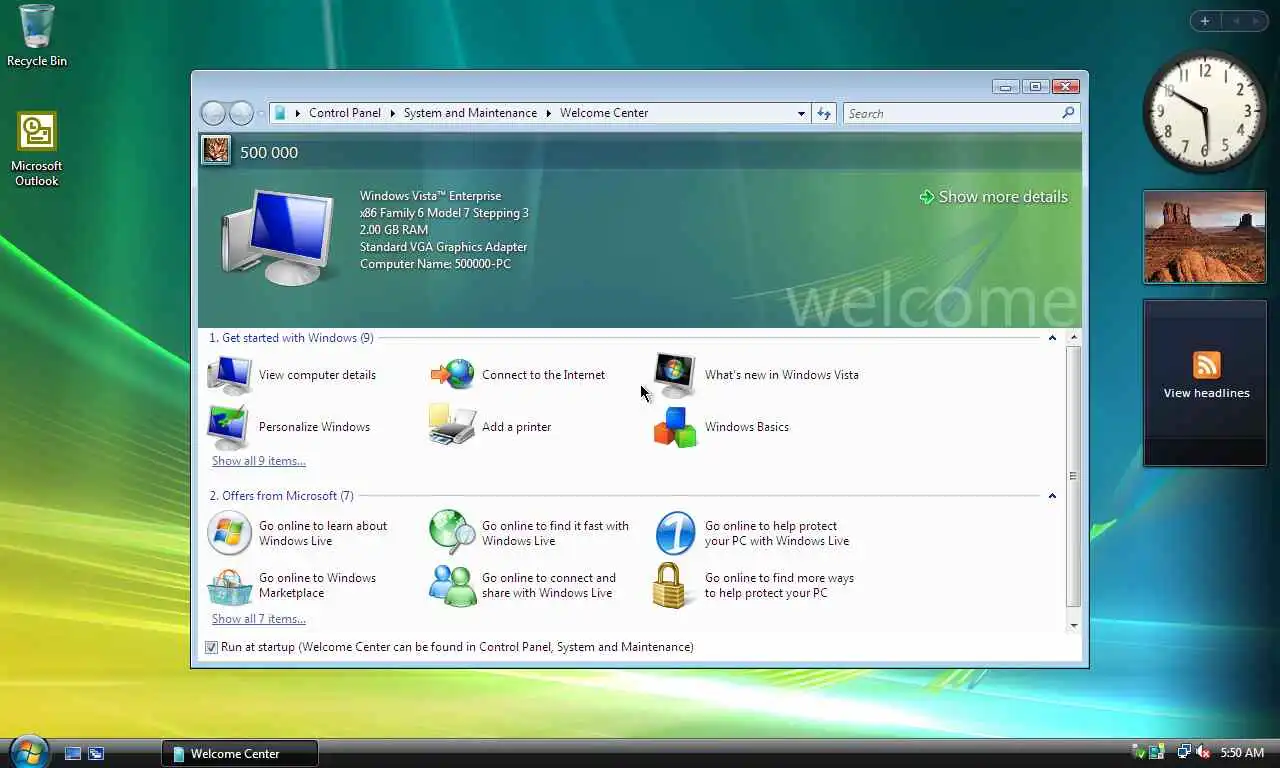Click the Windows Vista Enterprise text
1280x768 pixels.
click(430, 196)
